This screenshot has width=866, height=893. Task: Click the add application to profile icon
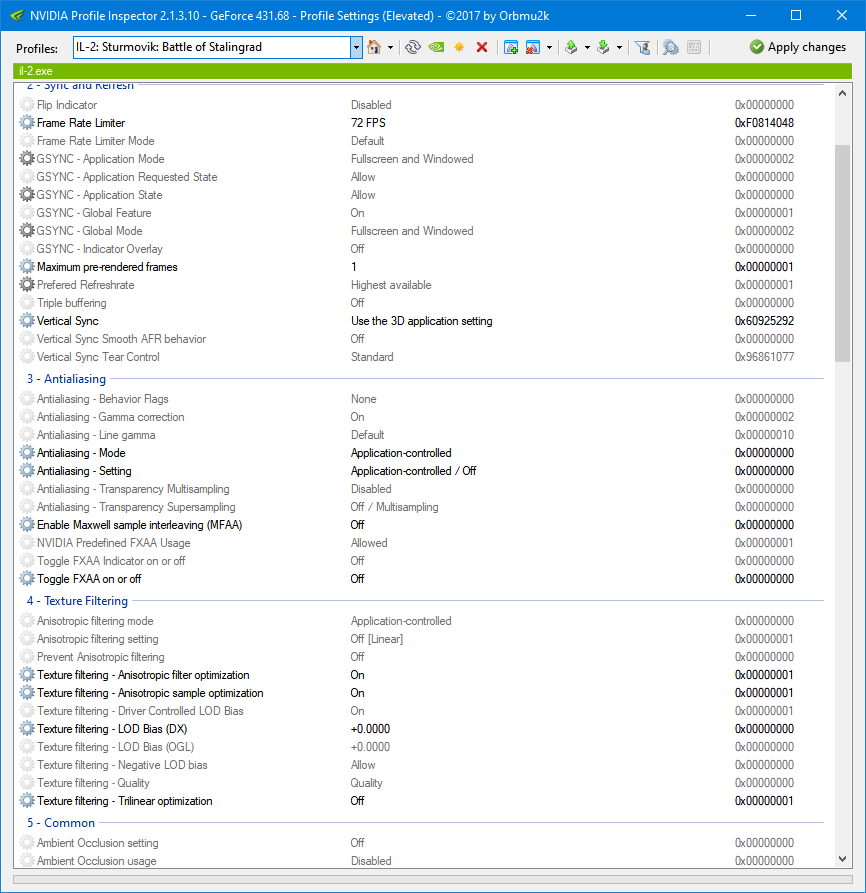click(x=511, y=47)
